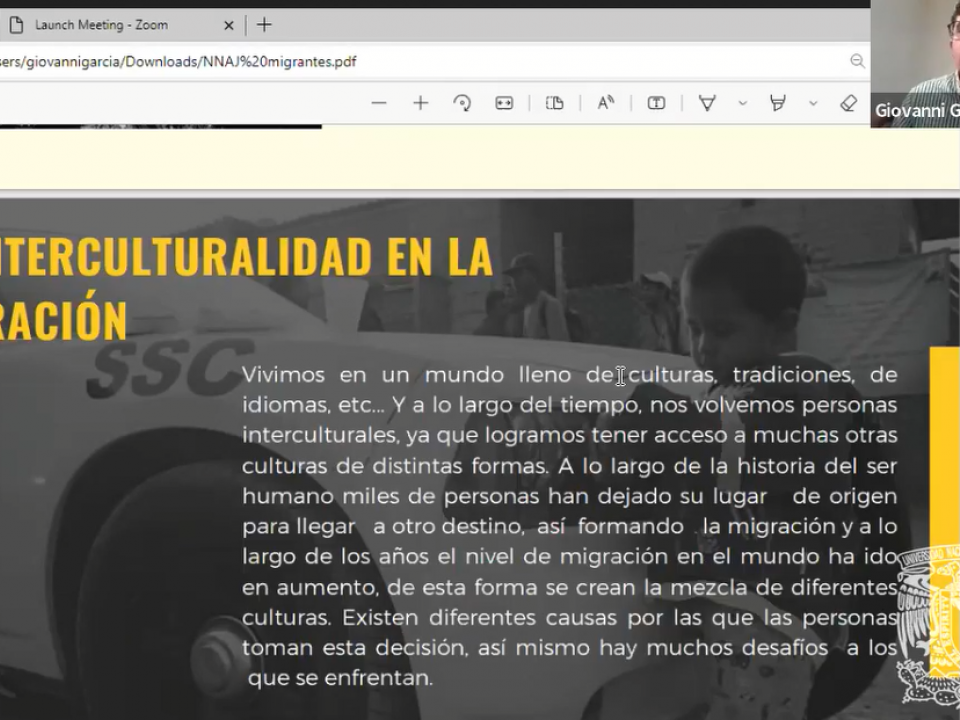Screen dimensions: 960x720
Task: Click the line starting 'humano miles de personas'
Action: coord(569,496)
